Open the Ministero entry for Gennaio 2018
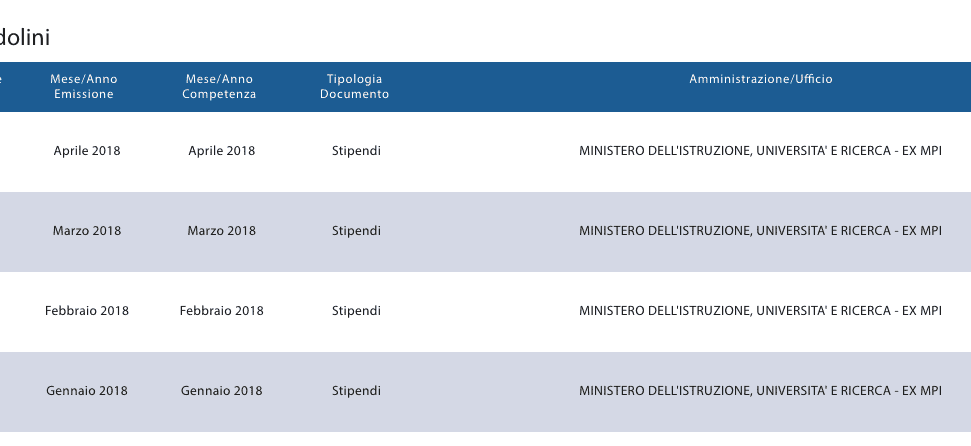 760,391
